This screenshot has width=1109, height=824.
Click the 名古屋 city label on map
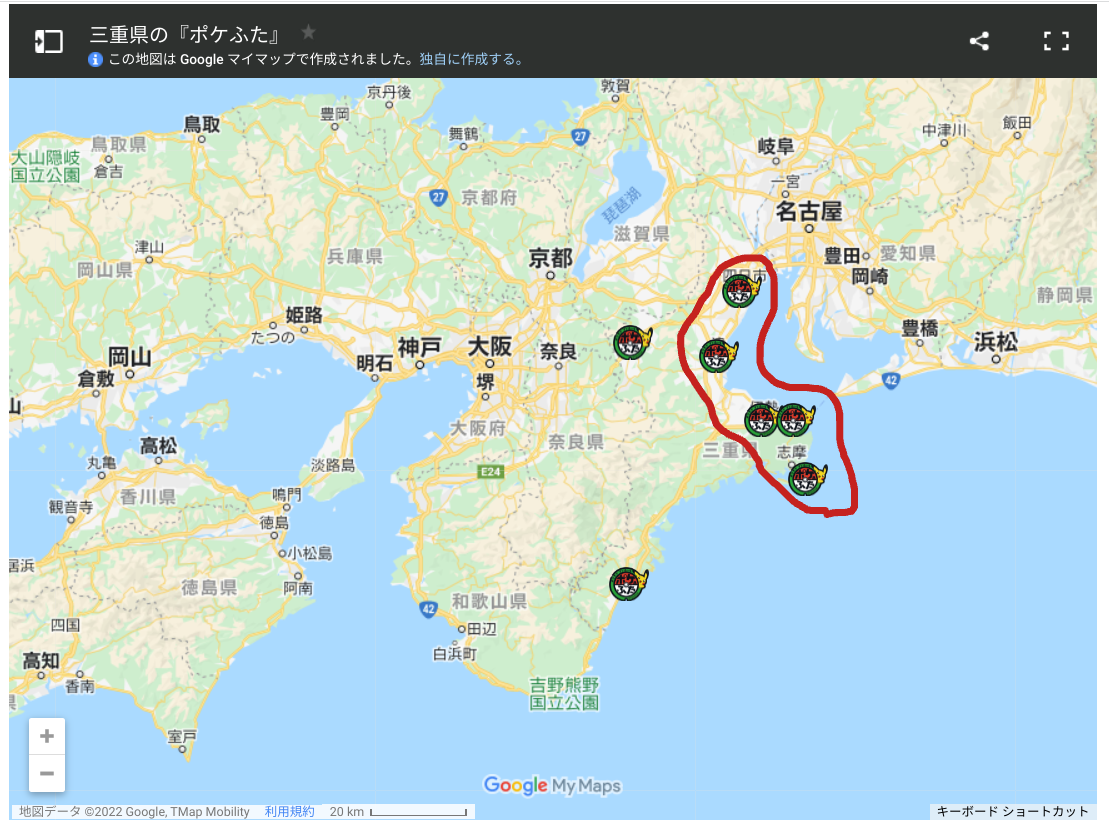click(808, 211)
